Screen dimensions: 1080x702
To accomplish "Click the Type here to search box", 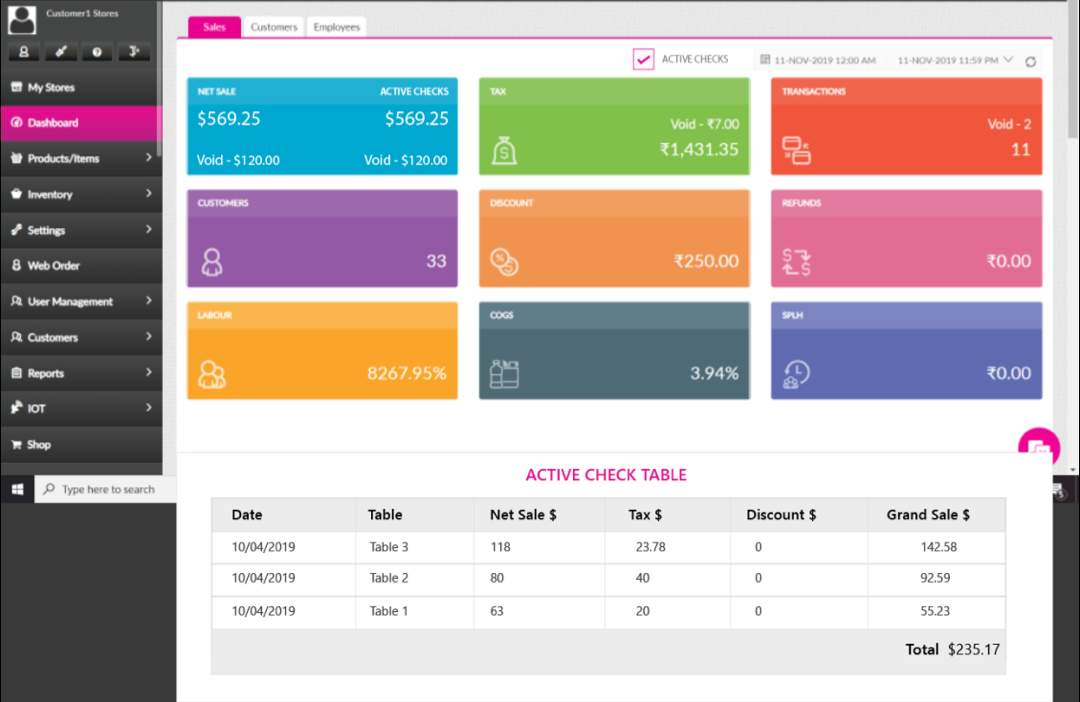I will [x=105, y=489].
